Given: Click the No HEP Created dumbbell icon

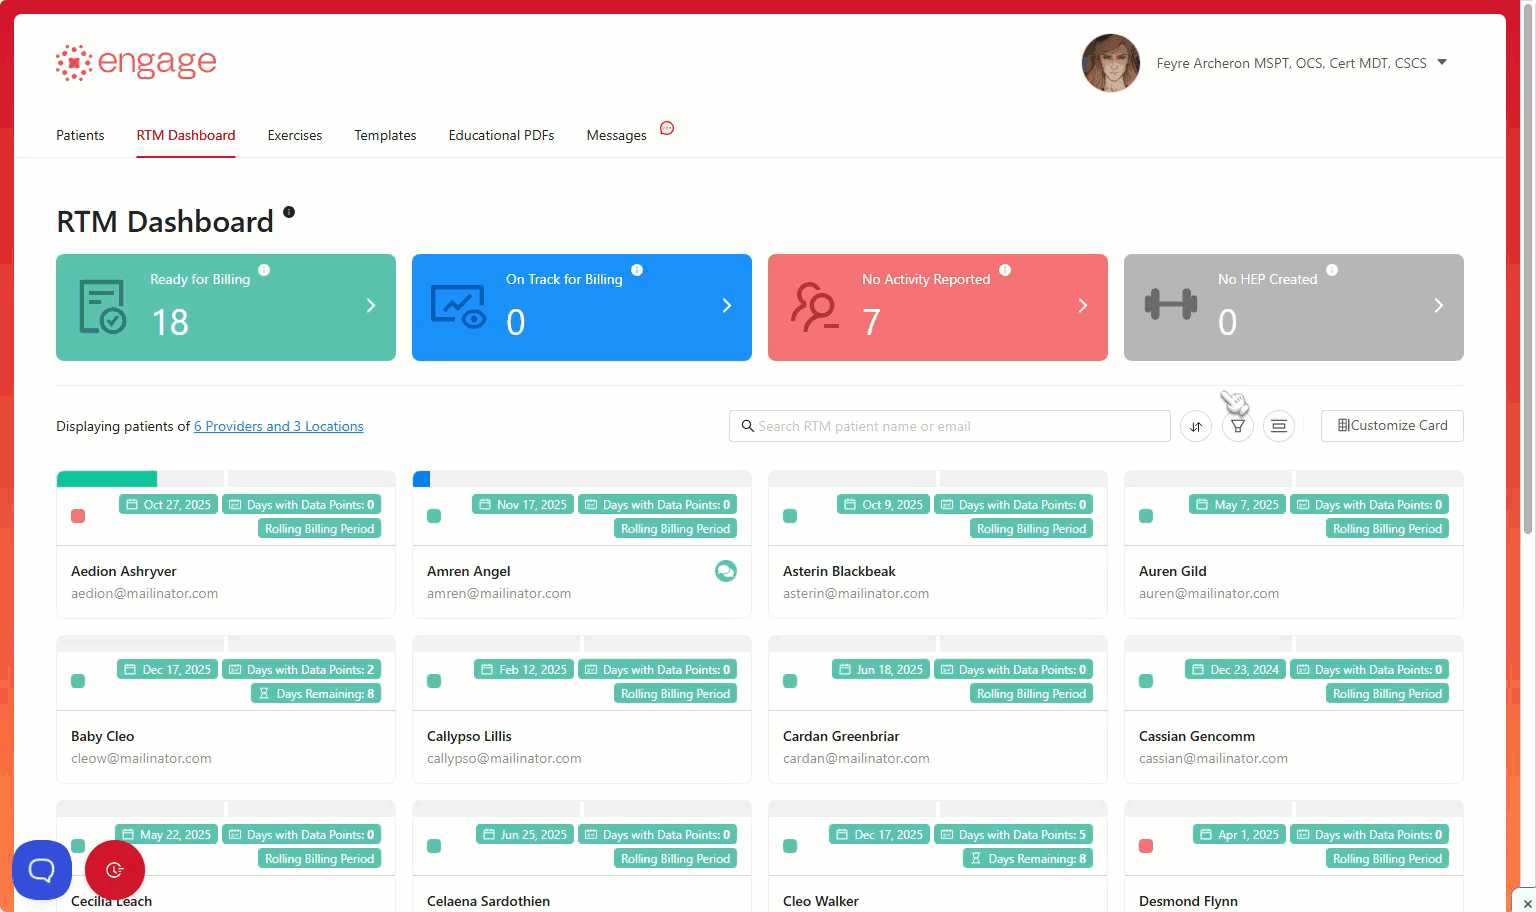Looking at the screenshot, I should pos(1170,304).
